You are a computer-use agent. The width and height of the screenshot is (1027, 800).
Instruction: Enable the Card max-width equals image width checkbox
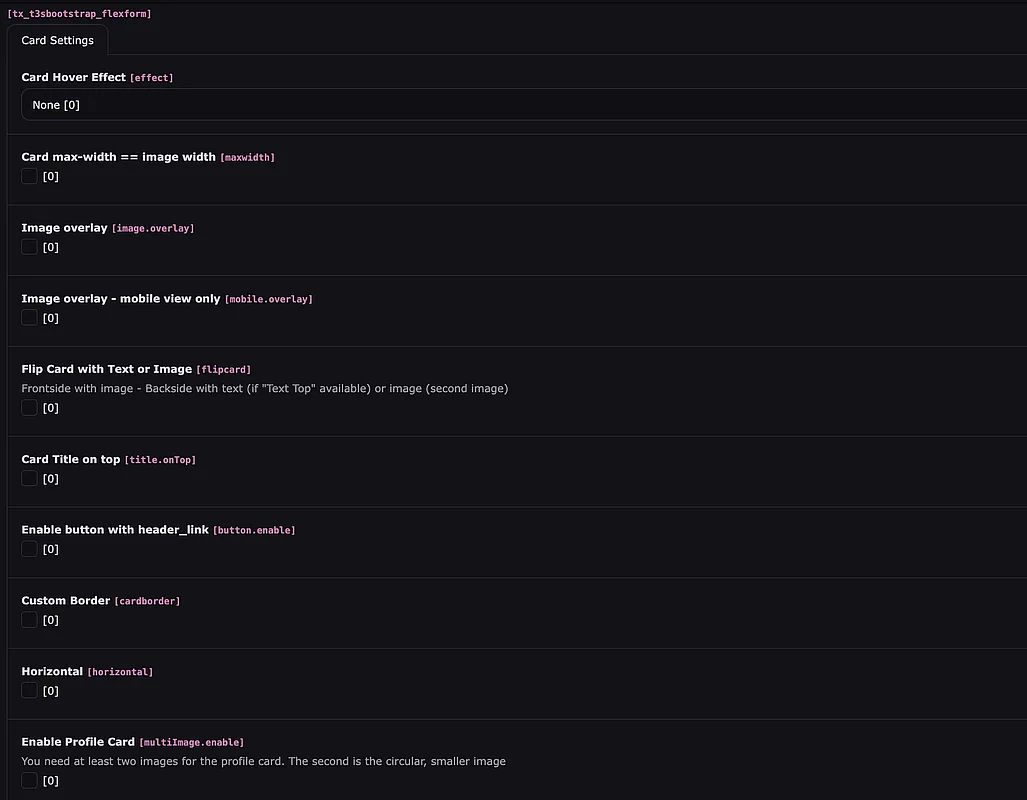pos(30,177)
